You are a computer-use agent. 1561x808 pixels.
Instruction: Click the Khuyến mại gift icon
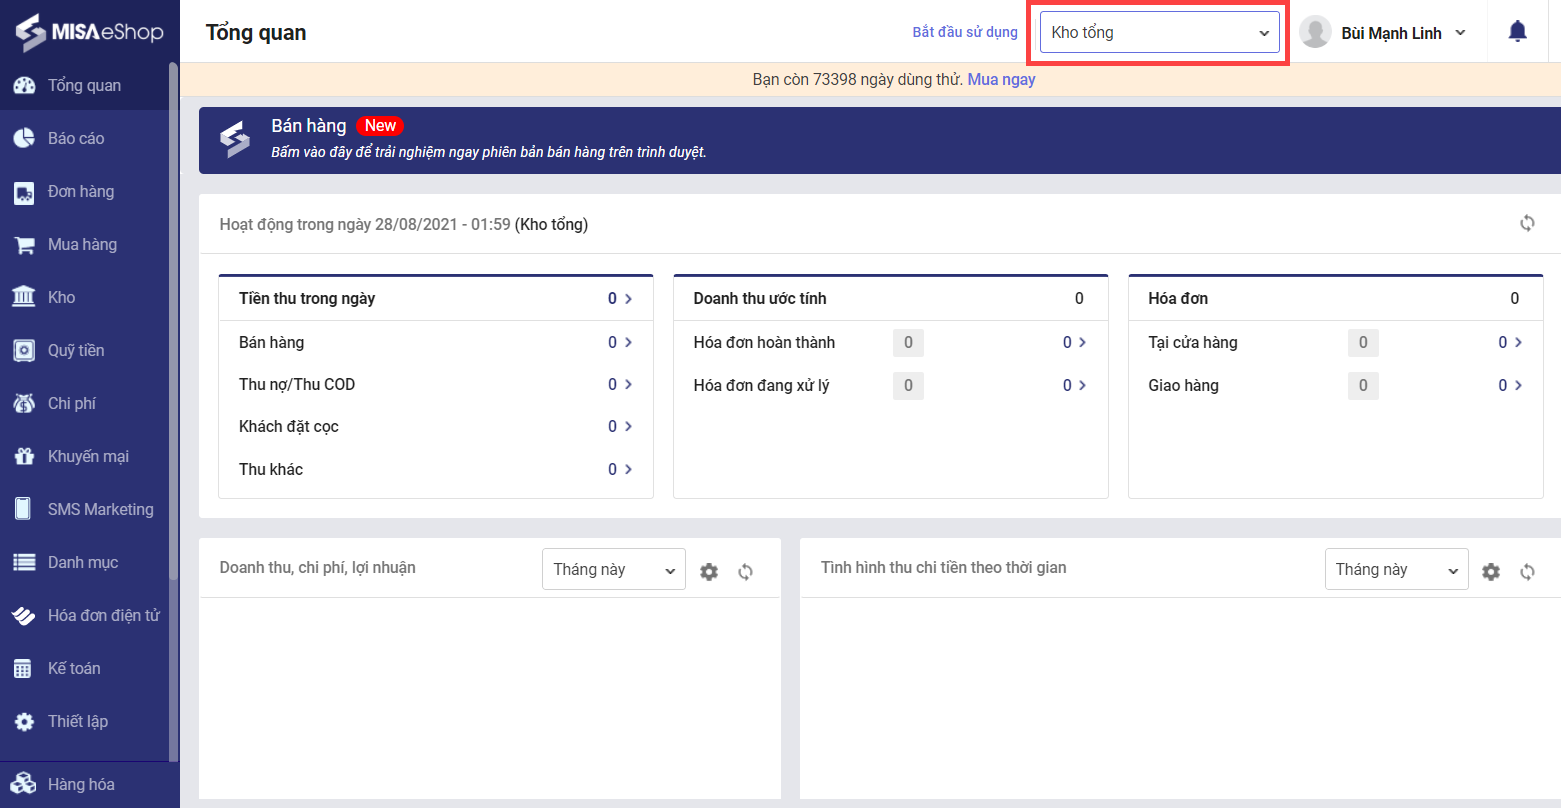pos(24,456)
